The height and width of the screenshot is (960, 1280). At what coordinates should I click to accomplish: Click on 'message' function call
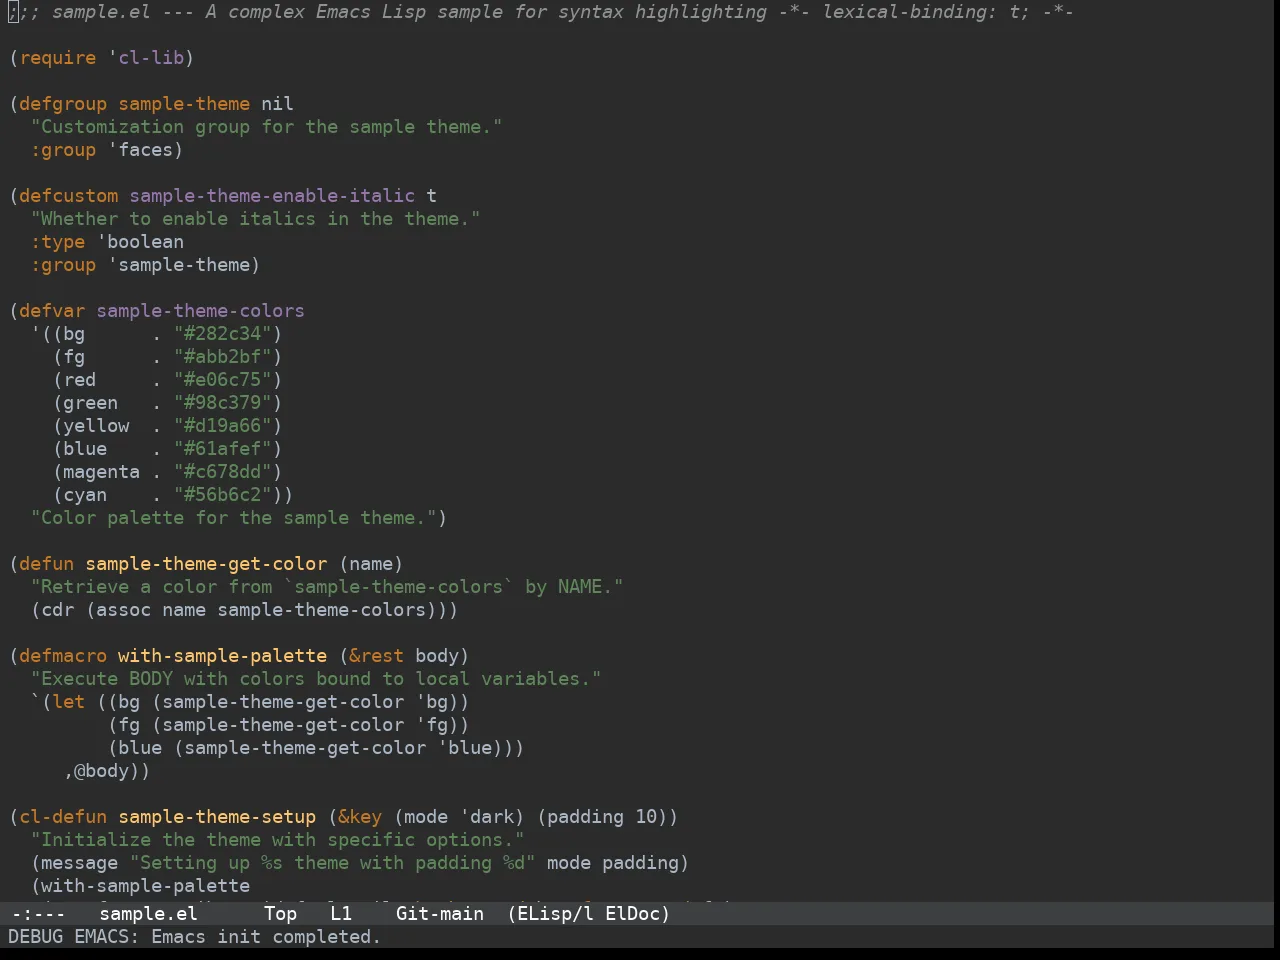pos(79,863)
